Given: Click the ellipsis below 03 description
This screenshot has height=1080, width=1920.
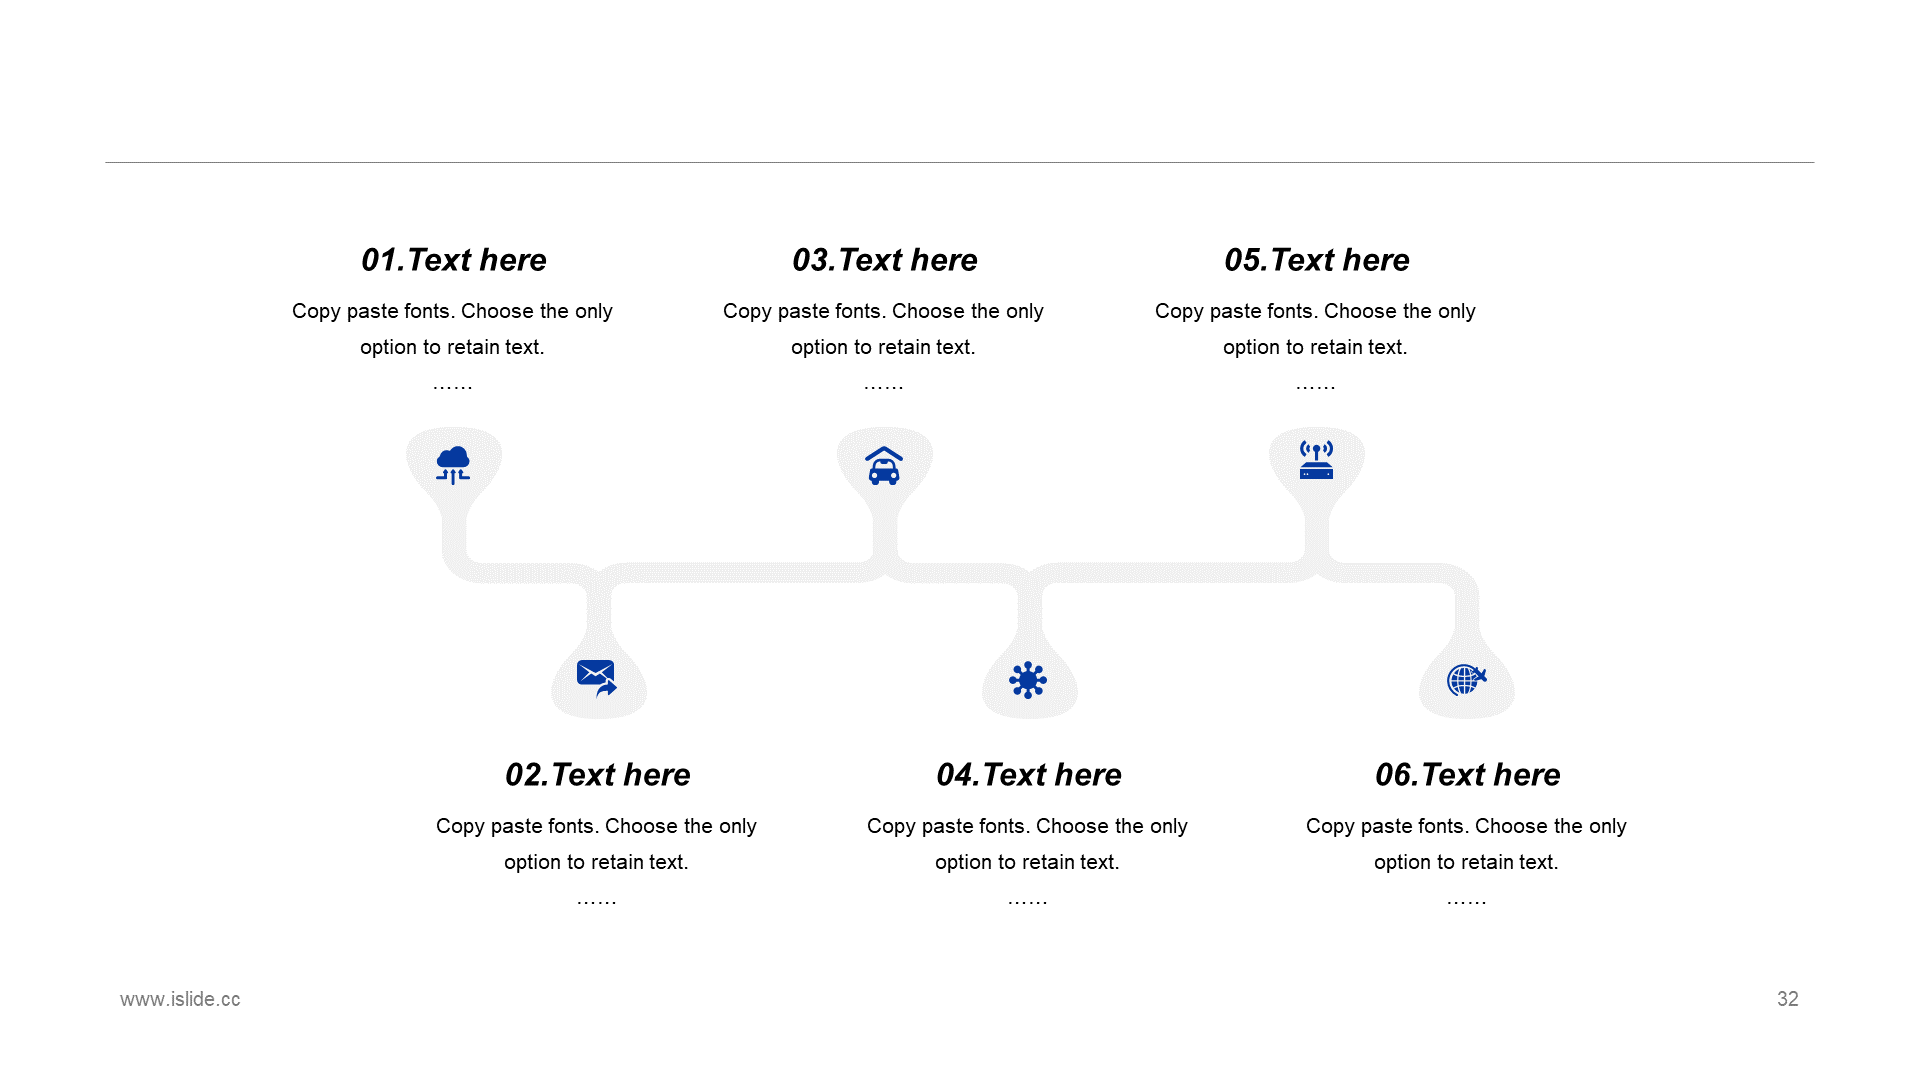Looking at the screenshot, I should pos(884,385).
